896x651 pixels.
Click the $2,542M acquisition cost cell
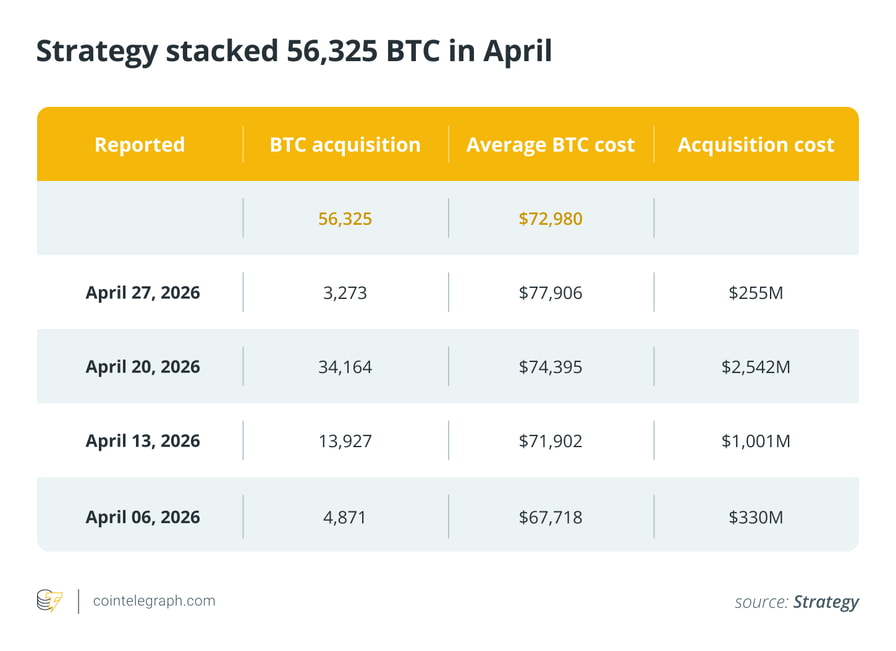pyautogui.click(x=755, y=367)
